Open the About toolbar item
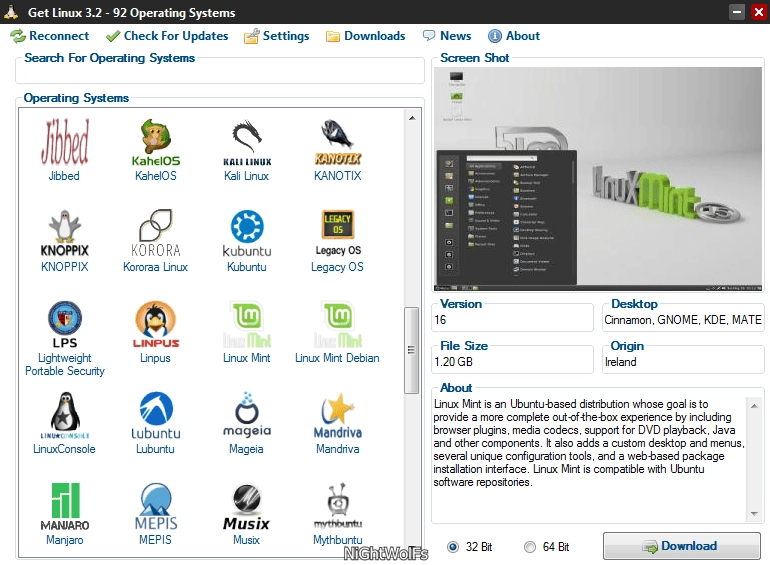 514,36
